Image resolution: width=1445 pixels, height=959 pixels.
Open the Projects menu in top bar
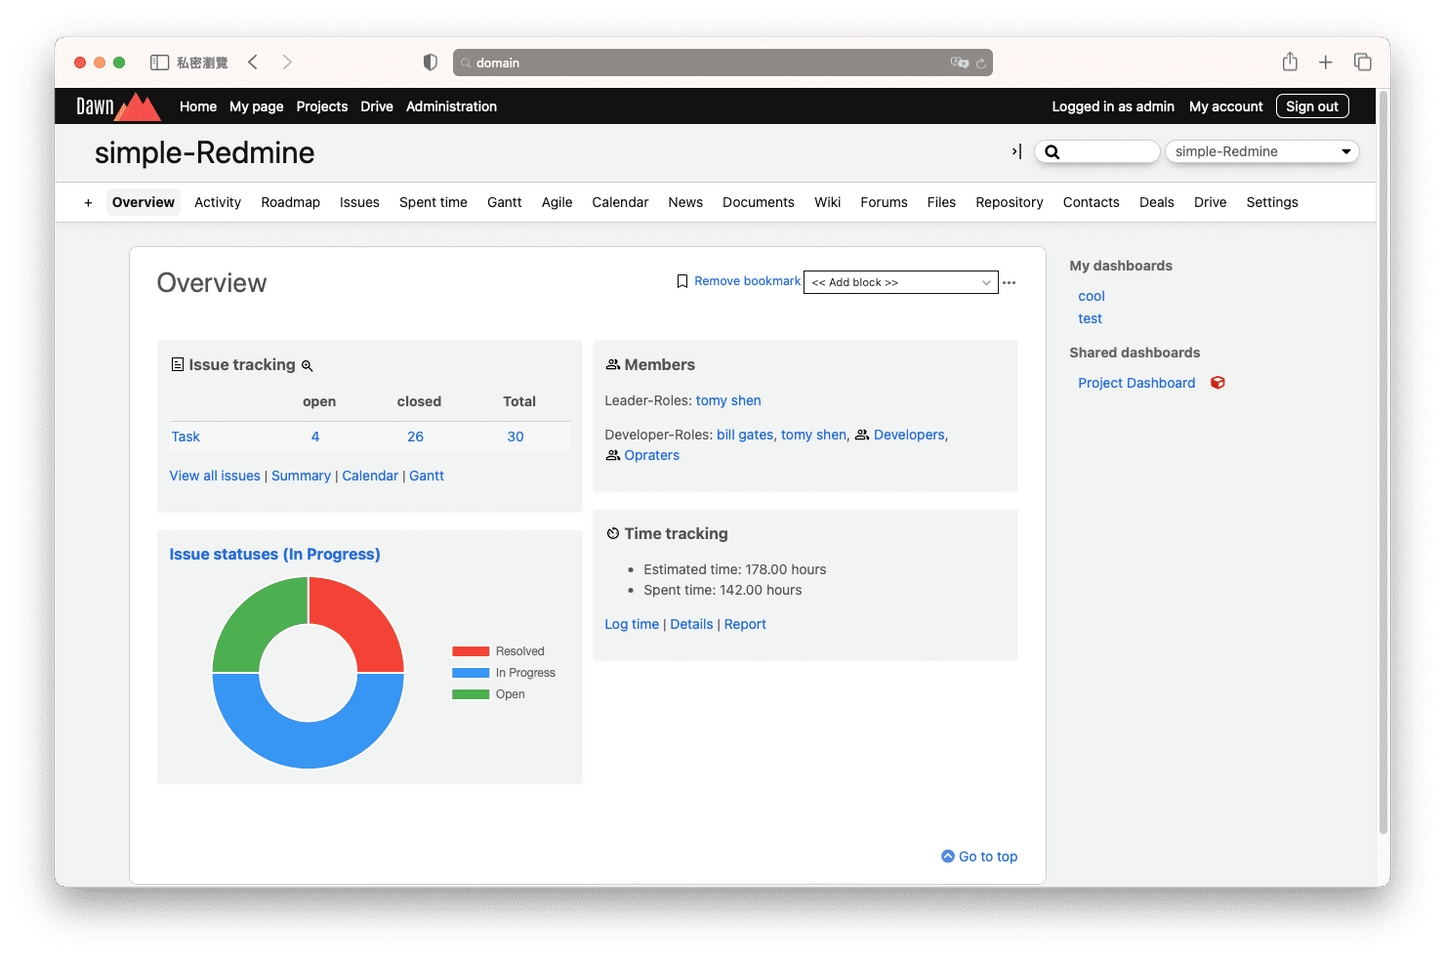pos(321,106)
